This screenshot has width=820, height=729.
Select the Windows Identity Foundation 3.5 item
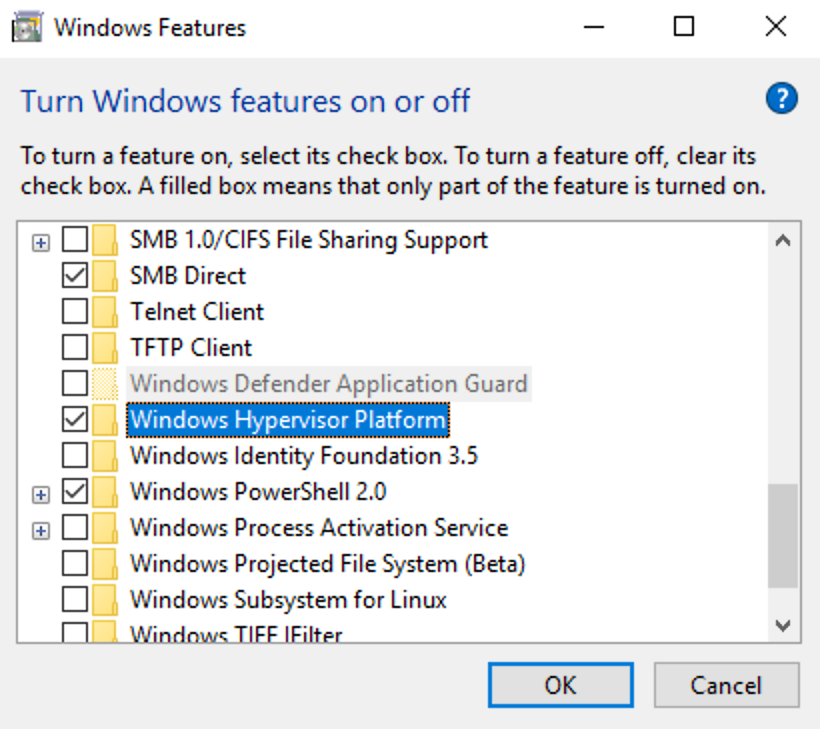(x=304, y=455)
